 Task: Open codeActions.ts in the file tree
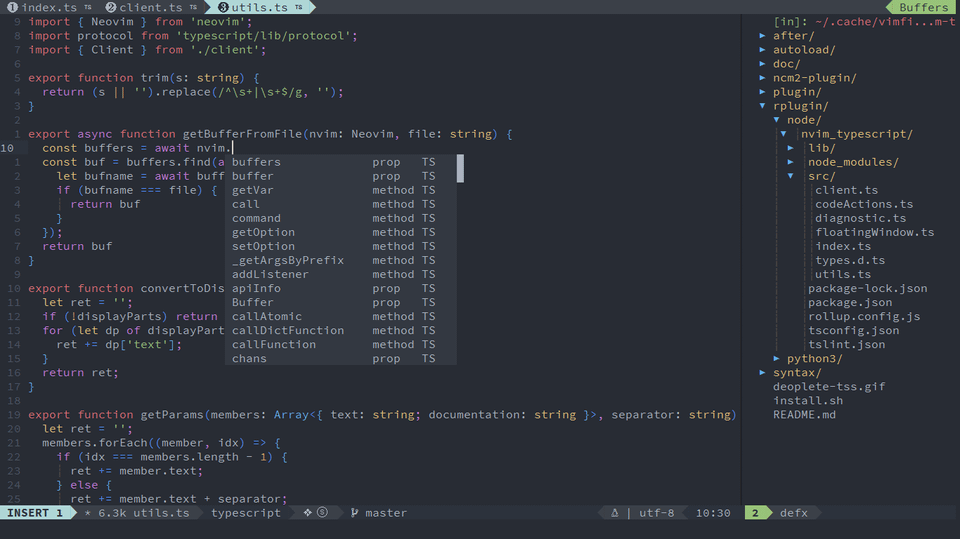coord(864,204)
